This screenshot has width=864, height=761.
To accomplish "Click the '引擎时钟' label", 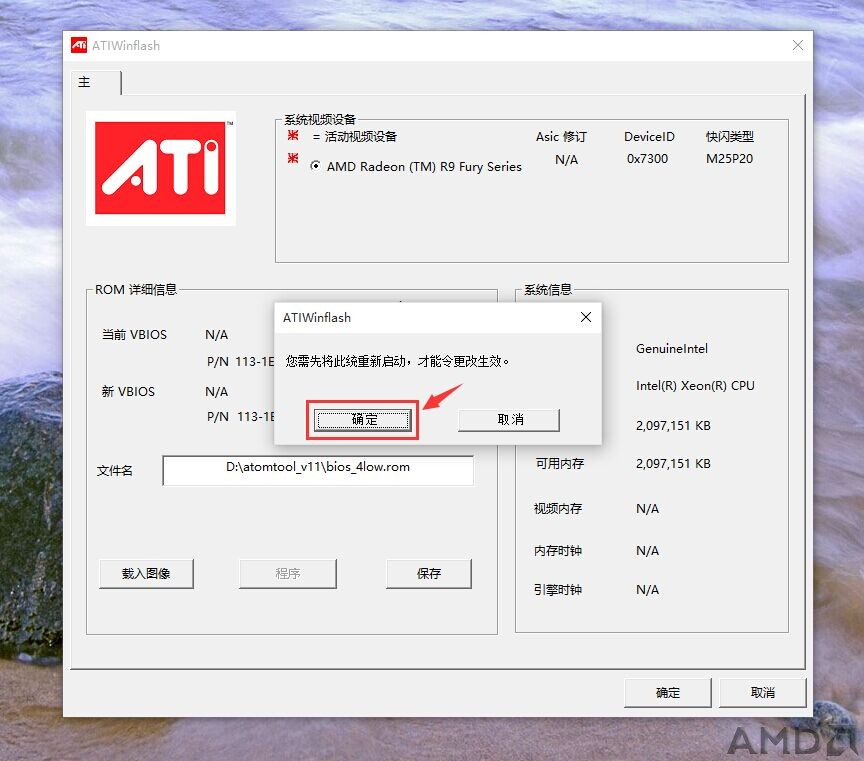I will coord(558,590).
